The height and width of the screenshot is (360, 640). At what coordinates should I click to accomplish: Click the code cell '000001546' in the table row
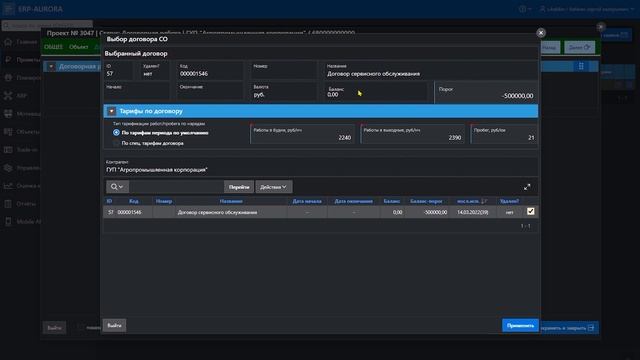(x=129, y=212)
